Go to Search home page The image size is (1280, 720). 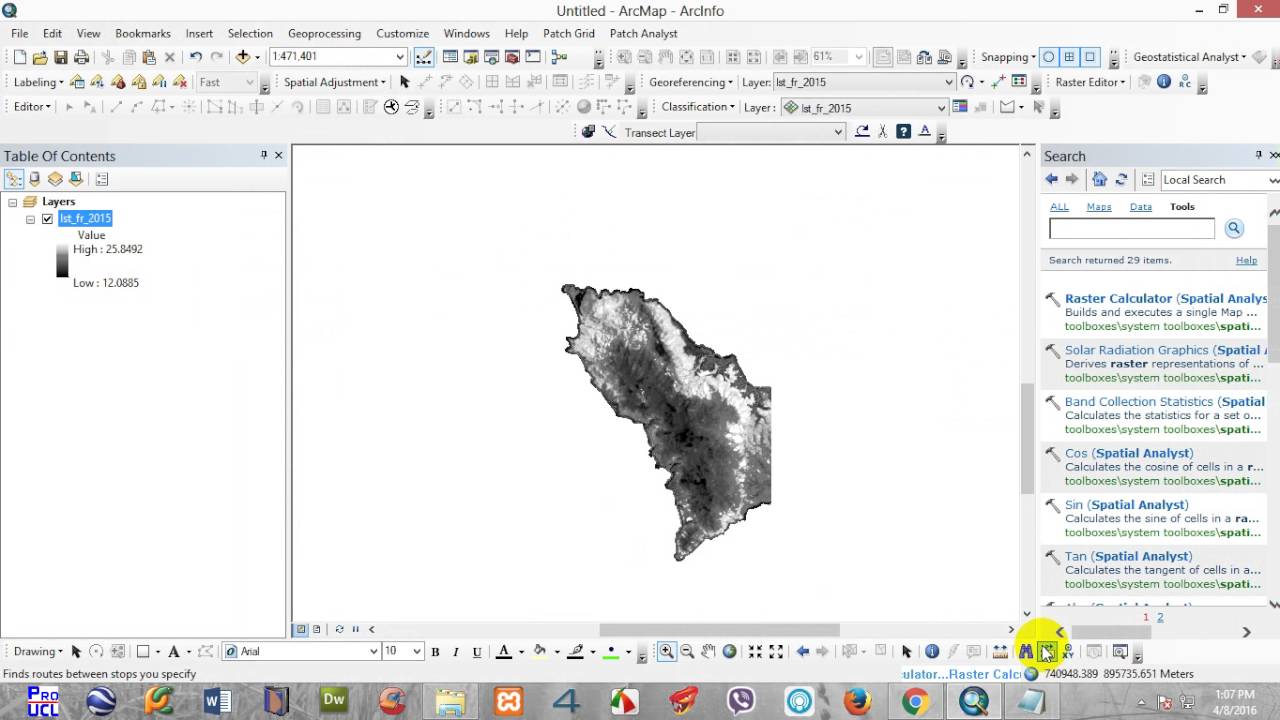tap(1099, 180)
